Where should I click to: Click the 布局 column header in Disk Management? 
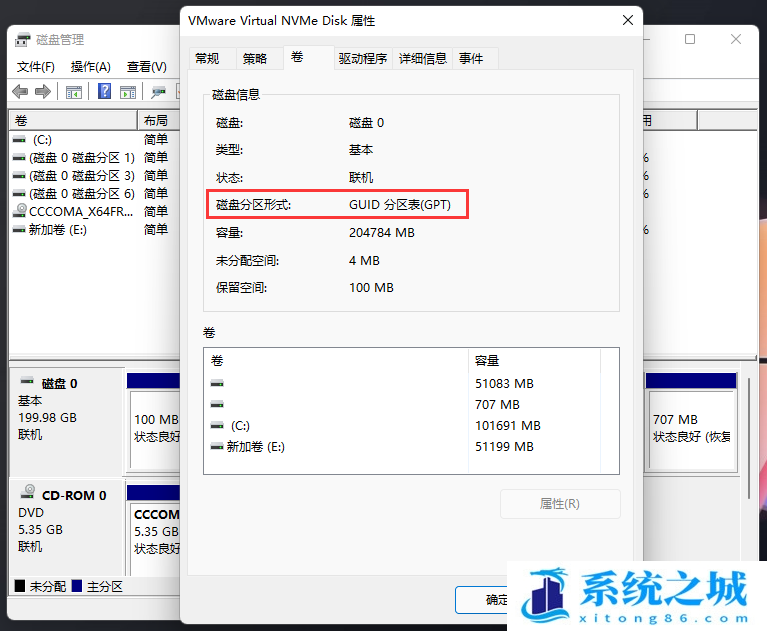(159, 120)
